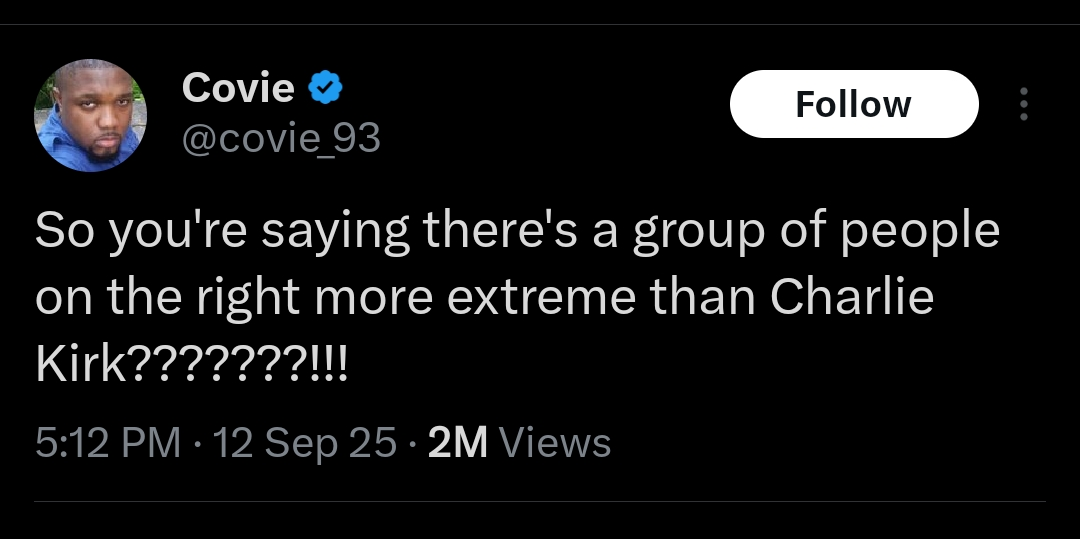Follow the Covie account

[854, 104]
